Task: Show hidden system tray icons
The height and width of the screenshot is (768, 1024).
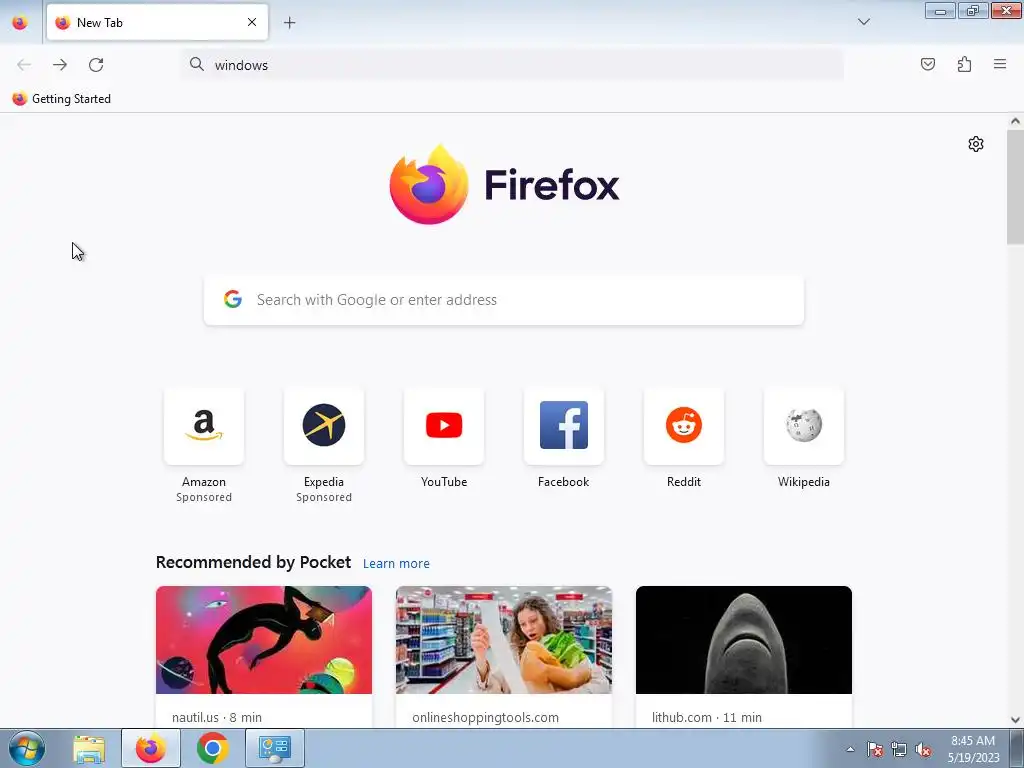Action: click(x=850, y=750)
